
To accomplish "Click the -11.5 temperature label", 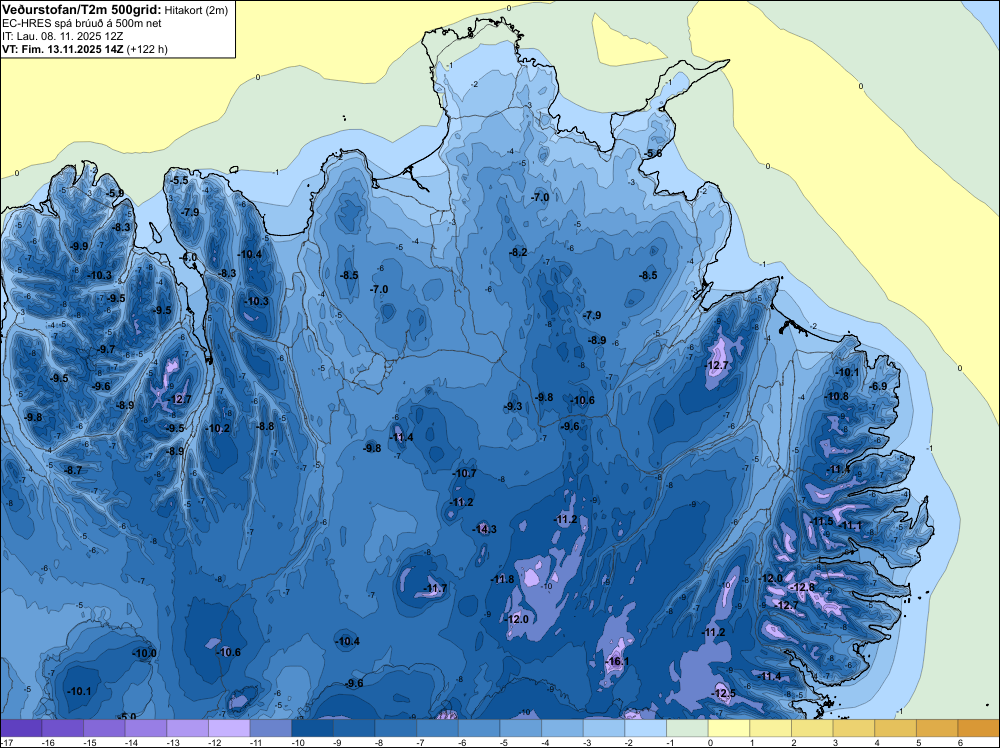I will click(821, 521).
